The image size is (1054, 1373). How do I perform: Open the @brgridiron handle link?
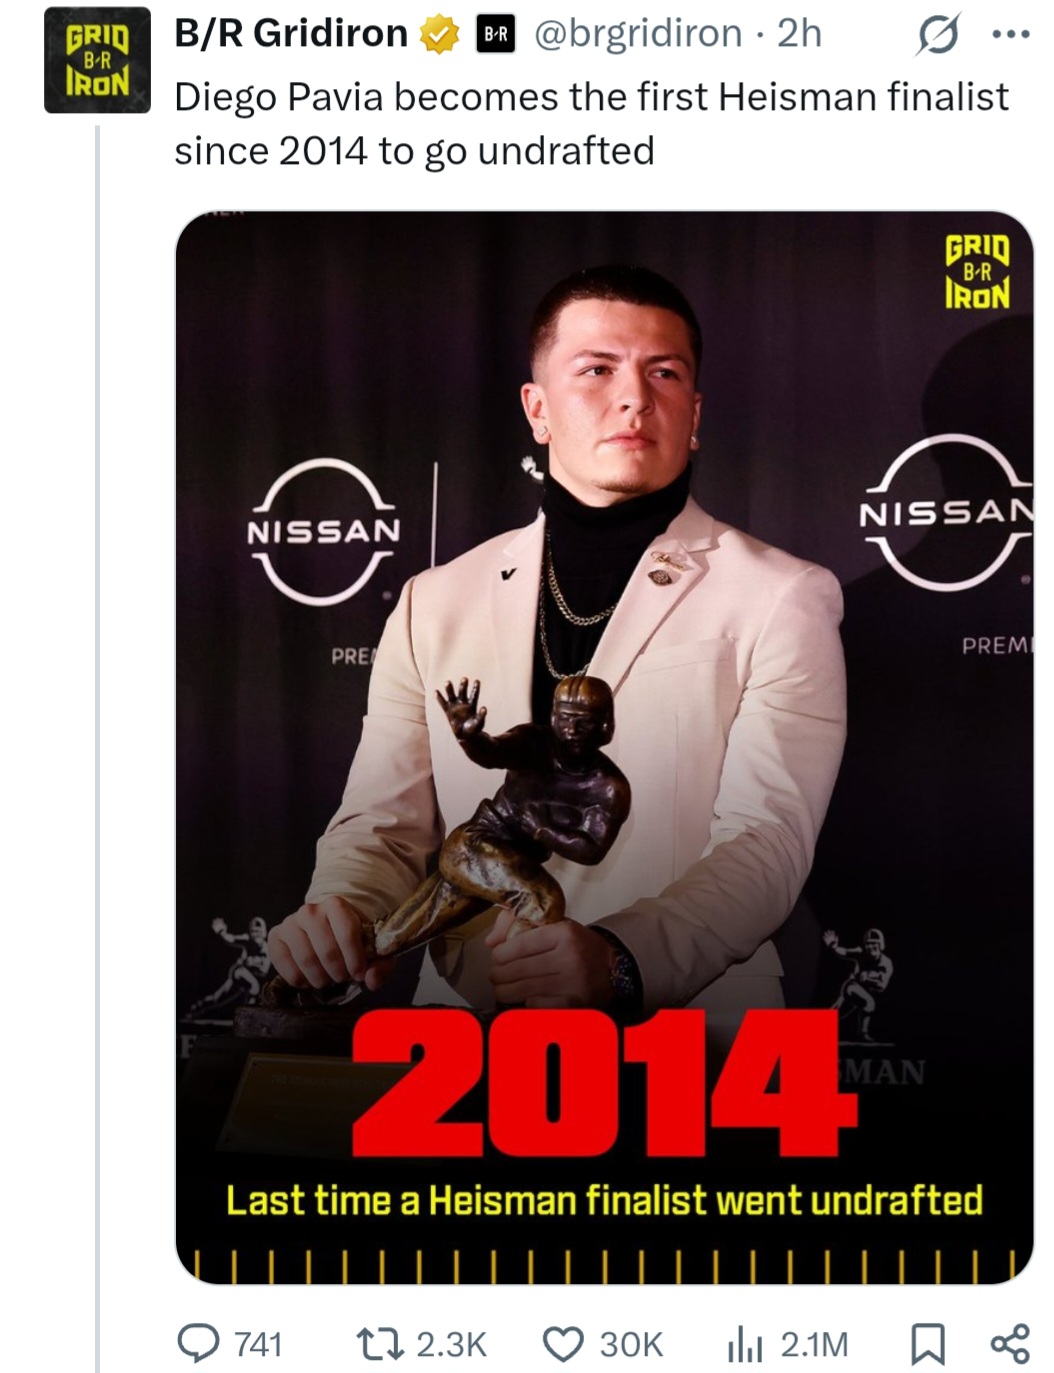[x=639, y=34]
